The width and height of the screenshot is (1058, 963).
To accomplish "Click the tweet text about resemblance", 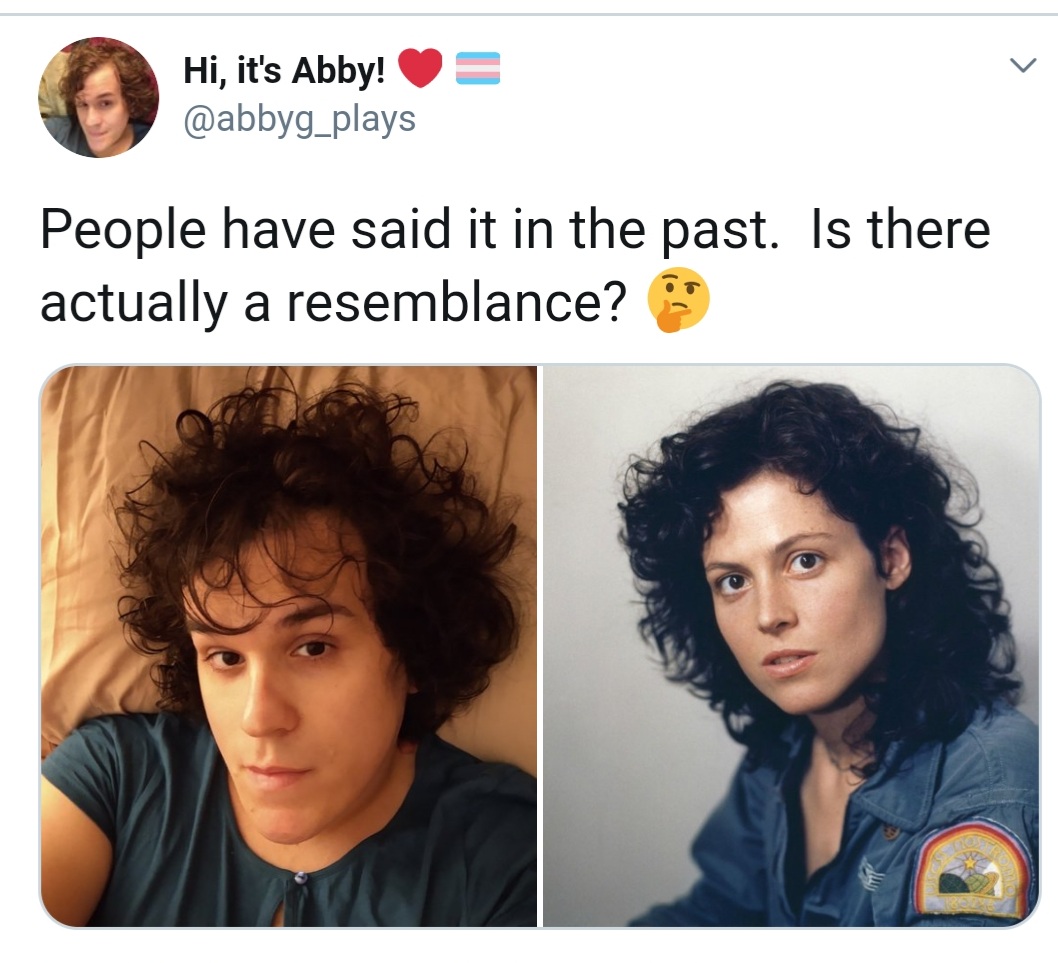I will (x=515, y=265).
